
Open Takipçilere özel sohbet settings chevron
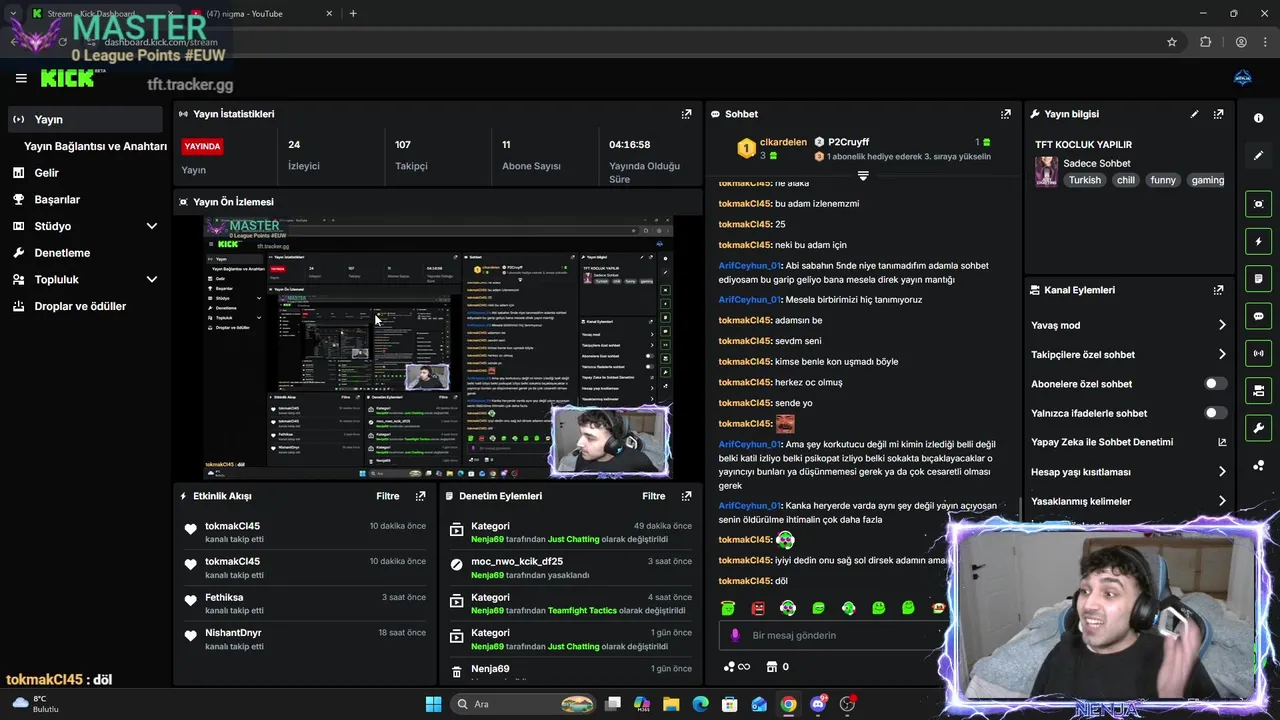1222,354
